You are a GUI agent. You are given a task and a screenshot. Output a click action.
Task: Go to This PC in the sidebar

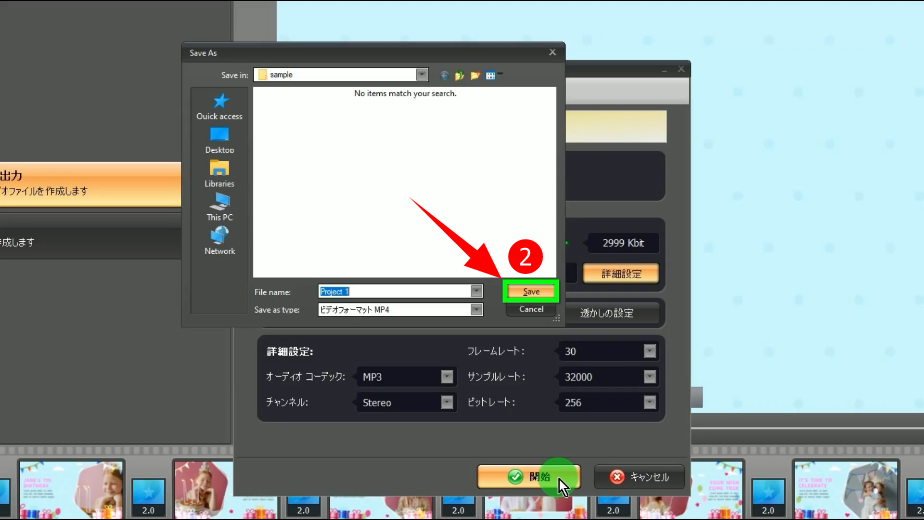pyautogui.click(x=219, y=207)
